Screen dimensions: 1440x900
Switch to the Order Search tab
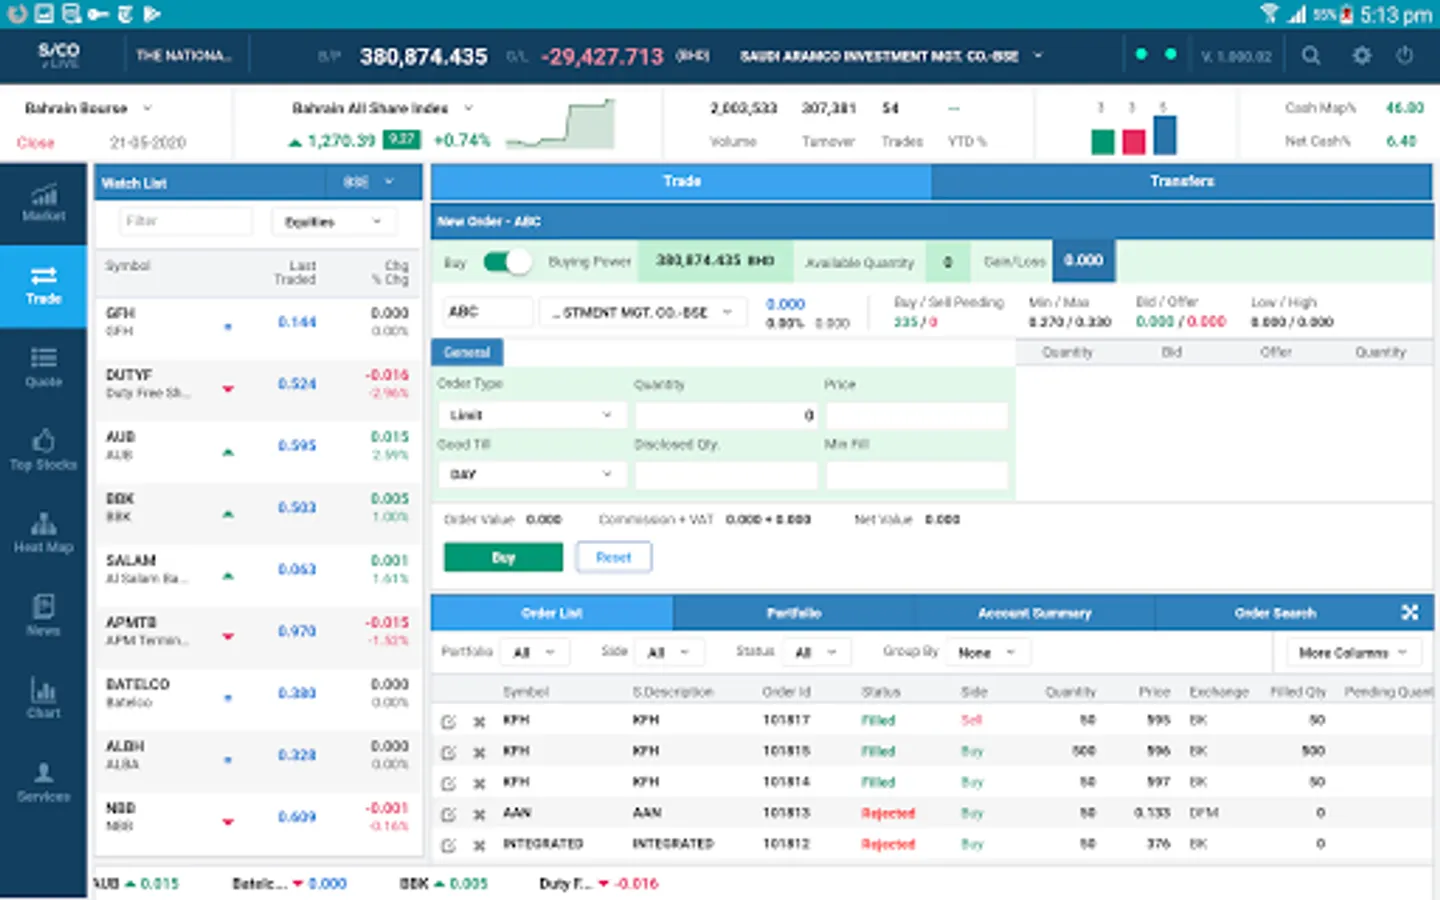[1275, 613]
